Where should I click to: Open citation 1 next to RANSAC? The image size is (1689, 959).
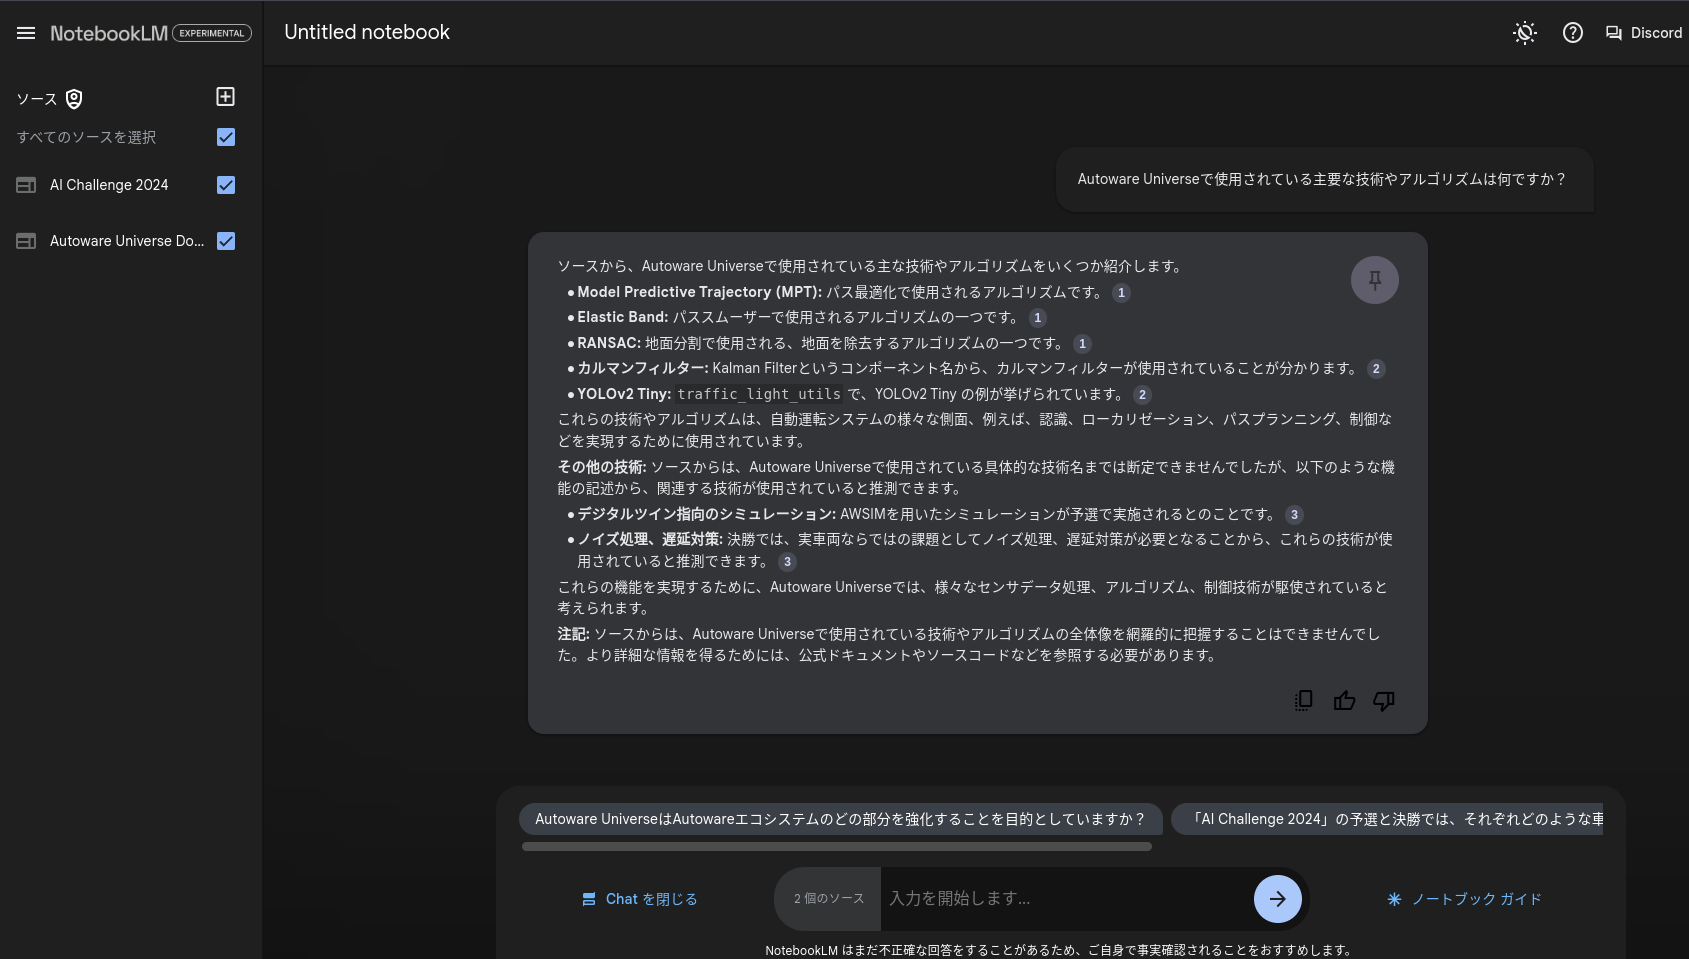point(1082,344)
